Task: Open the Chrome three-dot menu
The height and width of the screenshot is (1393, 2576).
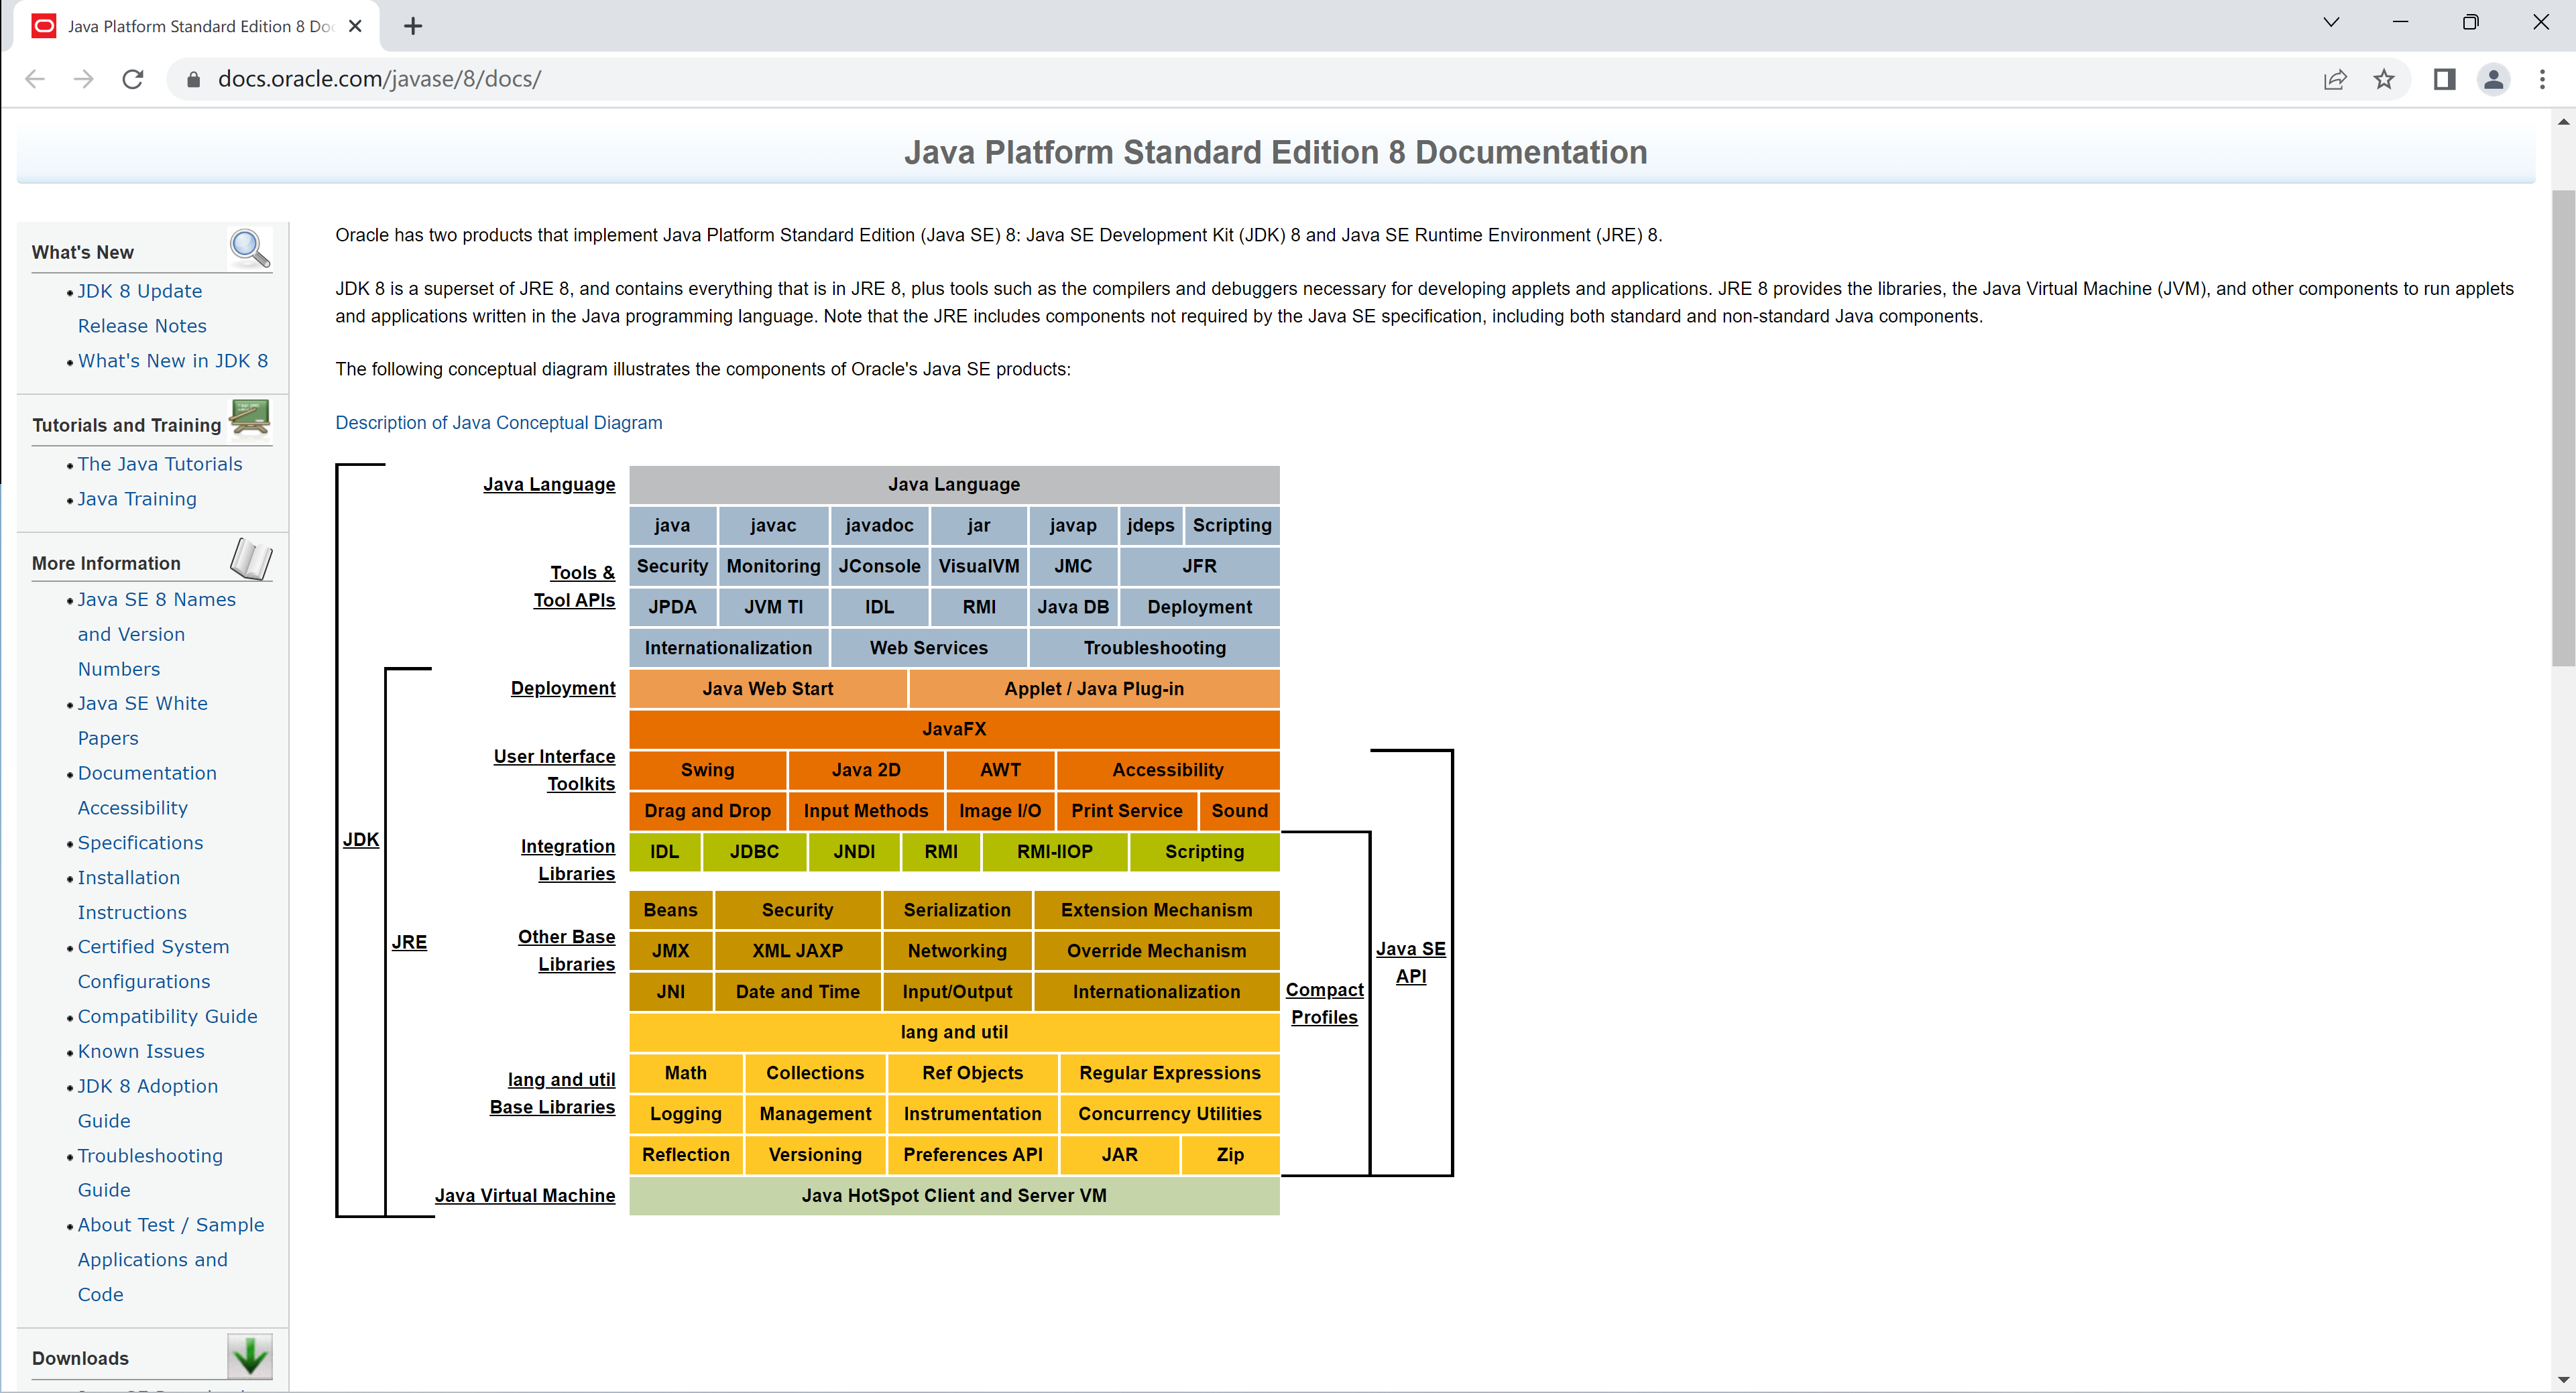Action: click(2542, 79)
